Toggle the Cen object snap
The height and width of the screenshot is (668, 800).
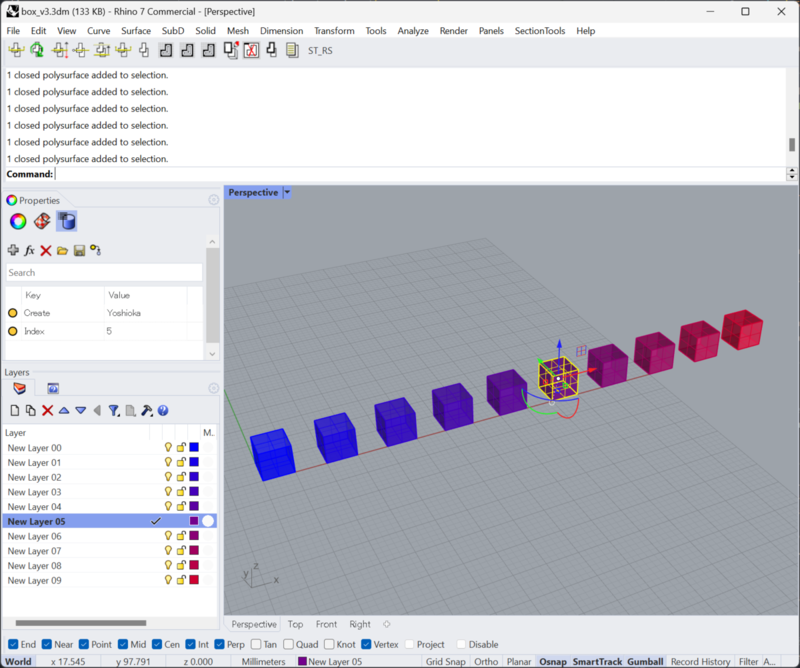coord(157,644)
